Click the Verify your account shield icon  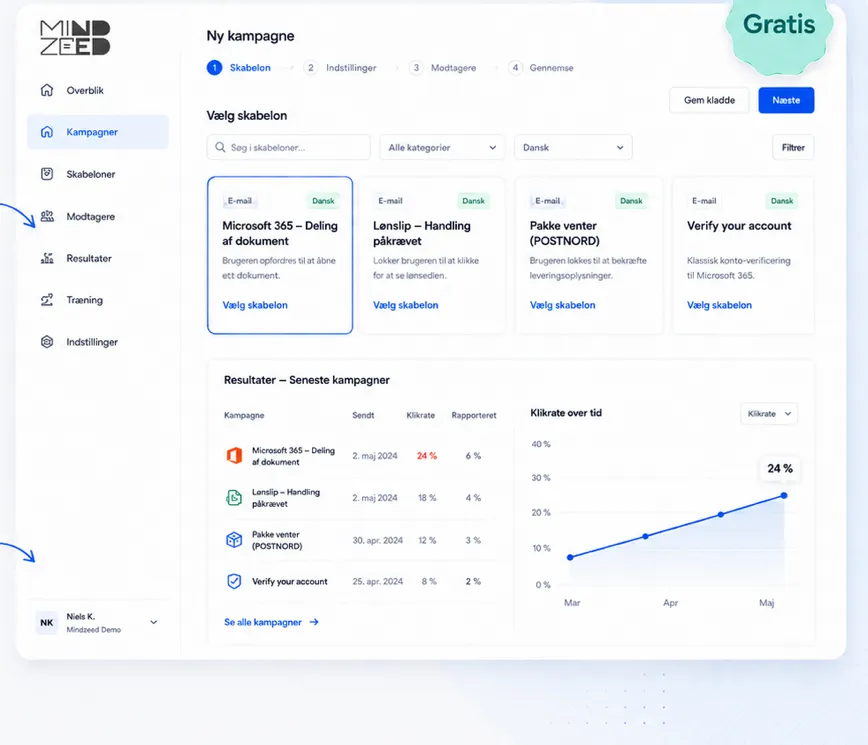(x=234, y=581)
